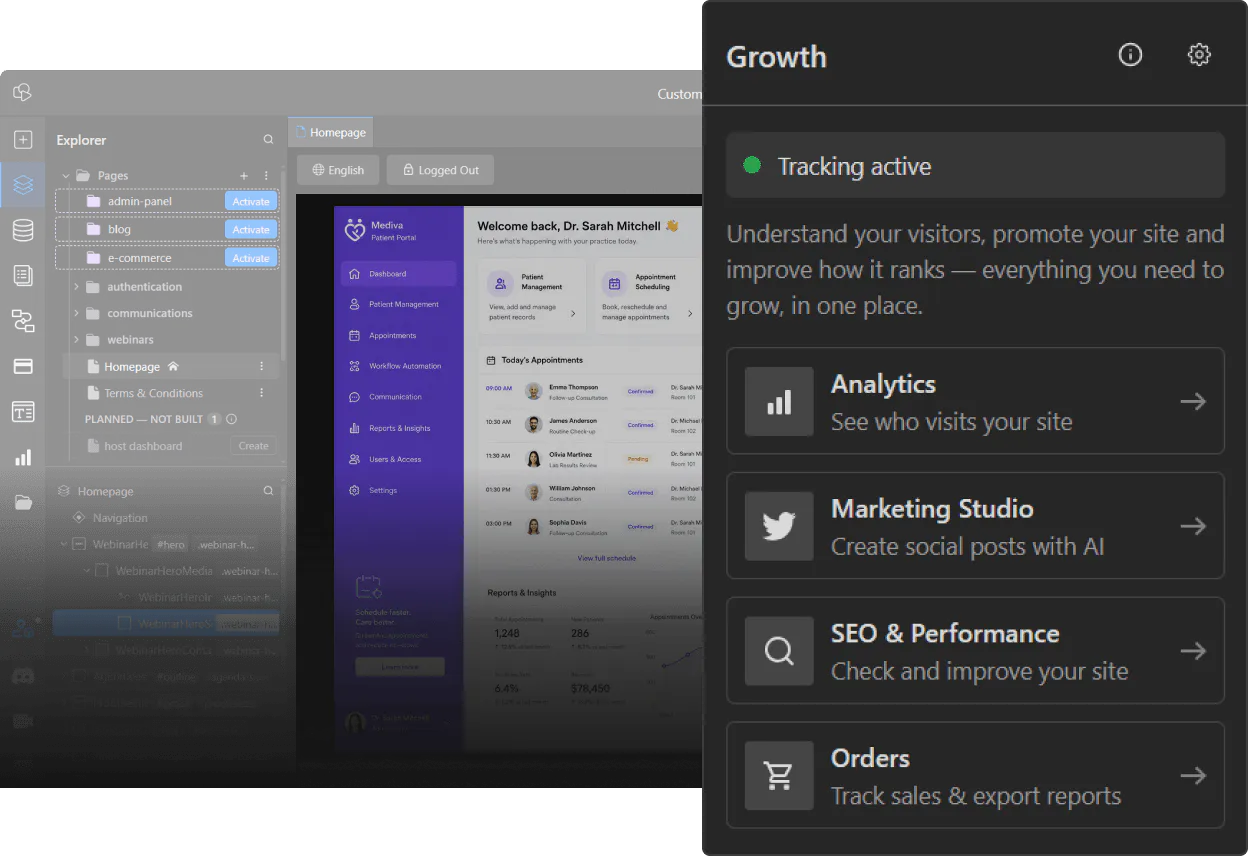
Task: Open the Homepage row three-dot menu
Action: [x=262, y=366]
